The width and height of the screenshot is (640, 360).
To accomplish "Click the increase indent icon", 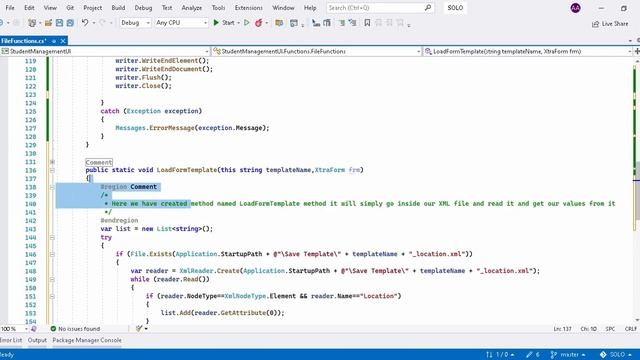I will pos(327,23).
